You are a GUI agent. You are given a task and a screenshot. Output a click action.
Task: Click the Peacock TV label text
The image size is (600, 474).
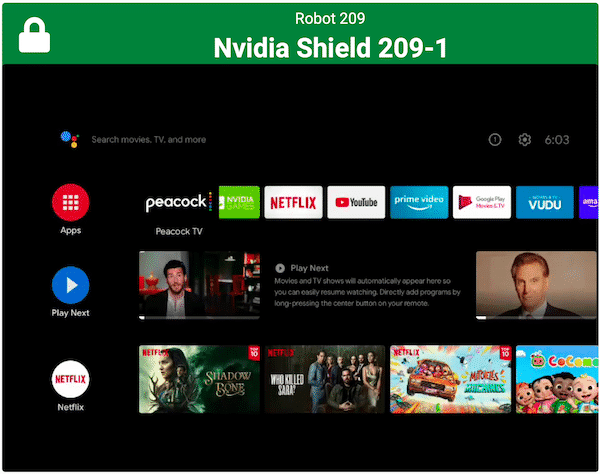point(179,231)
